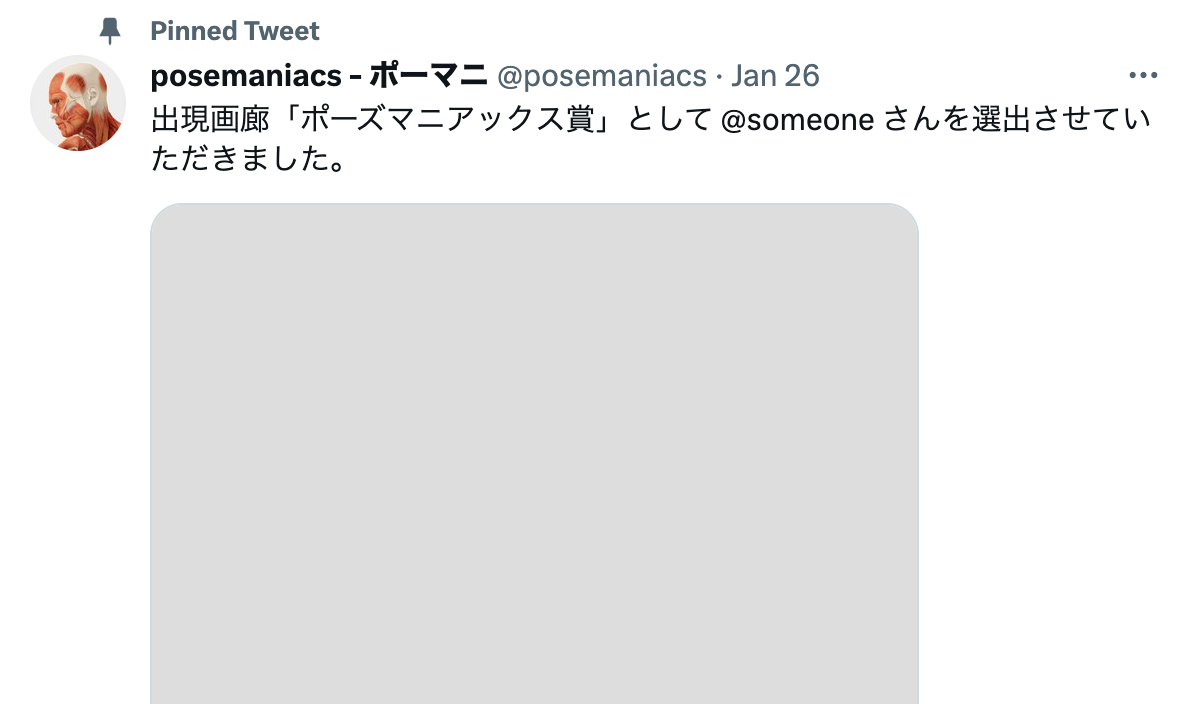Open the @posemaniacs handle link
The image size is (1194, 704).
coord(602,75)
